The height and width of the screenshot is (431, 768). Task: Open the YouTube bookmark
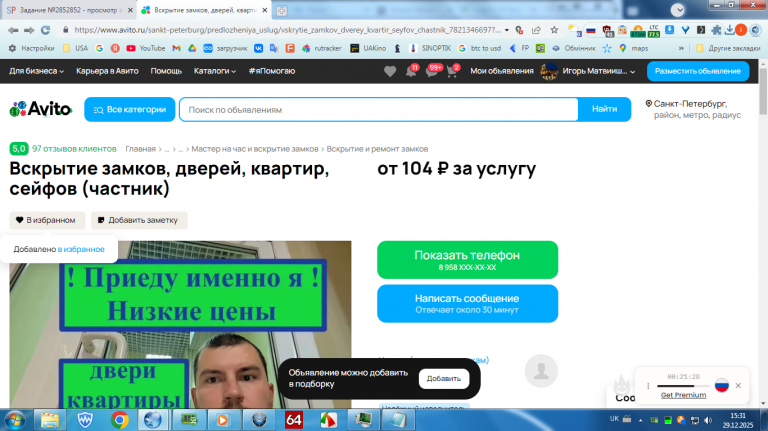(146, 48)
